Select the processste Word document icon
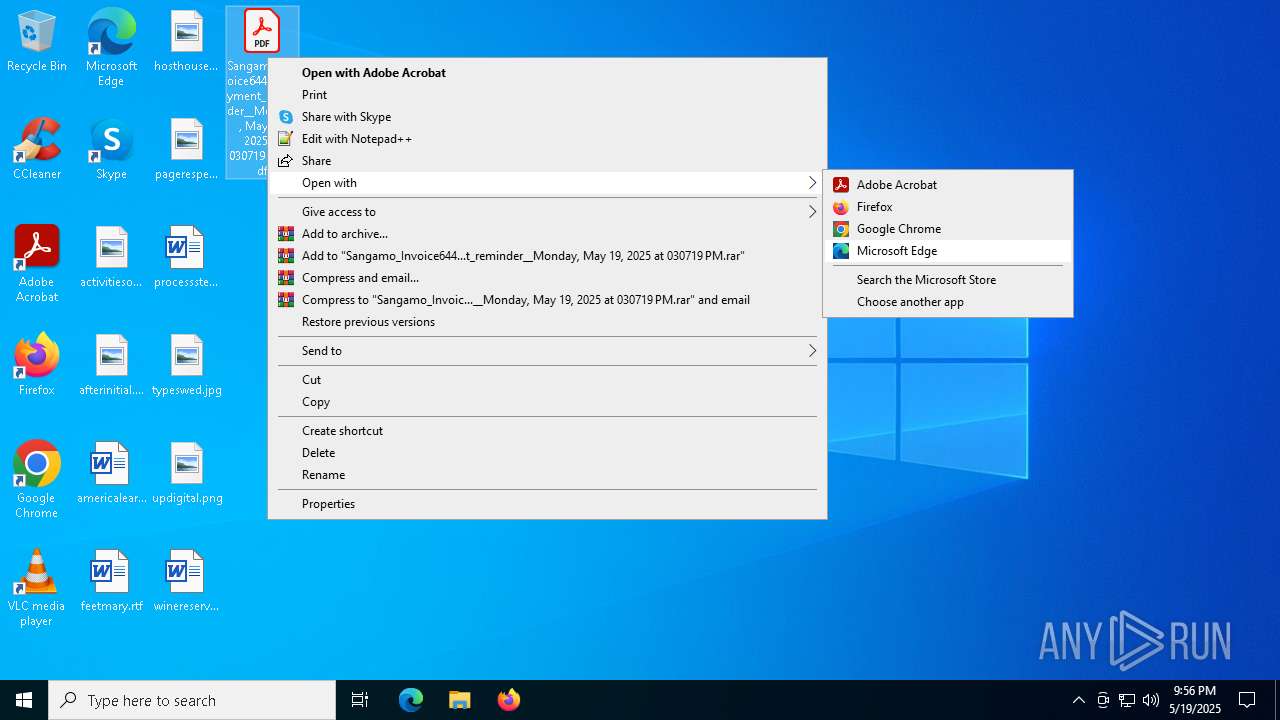Image resolution: width=1280 pixels, height=720 pixels. click(186, 258)
